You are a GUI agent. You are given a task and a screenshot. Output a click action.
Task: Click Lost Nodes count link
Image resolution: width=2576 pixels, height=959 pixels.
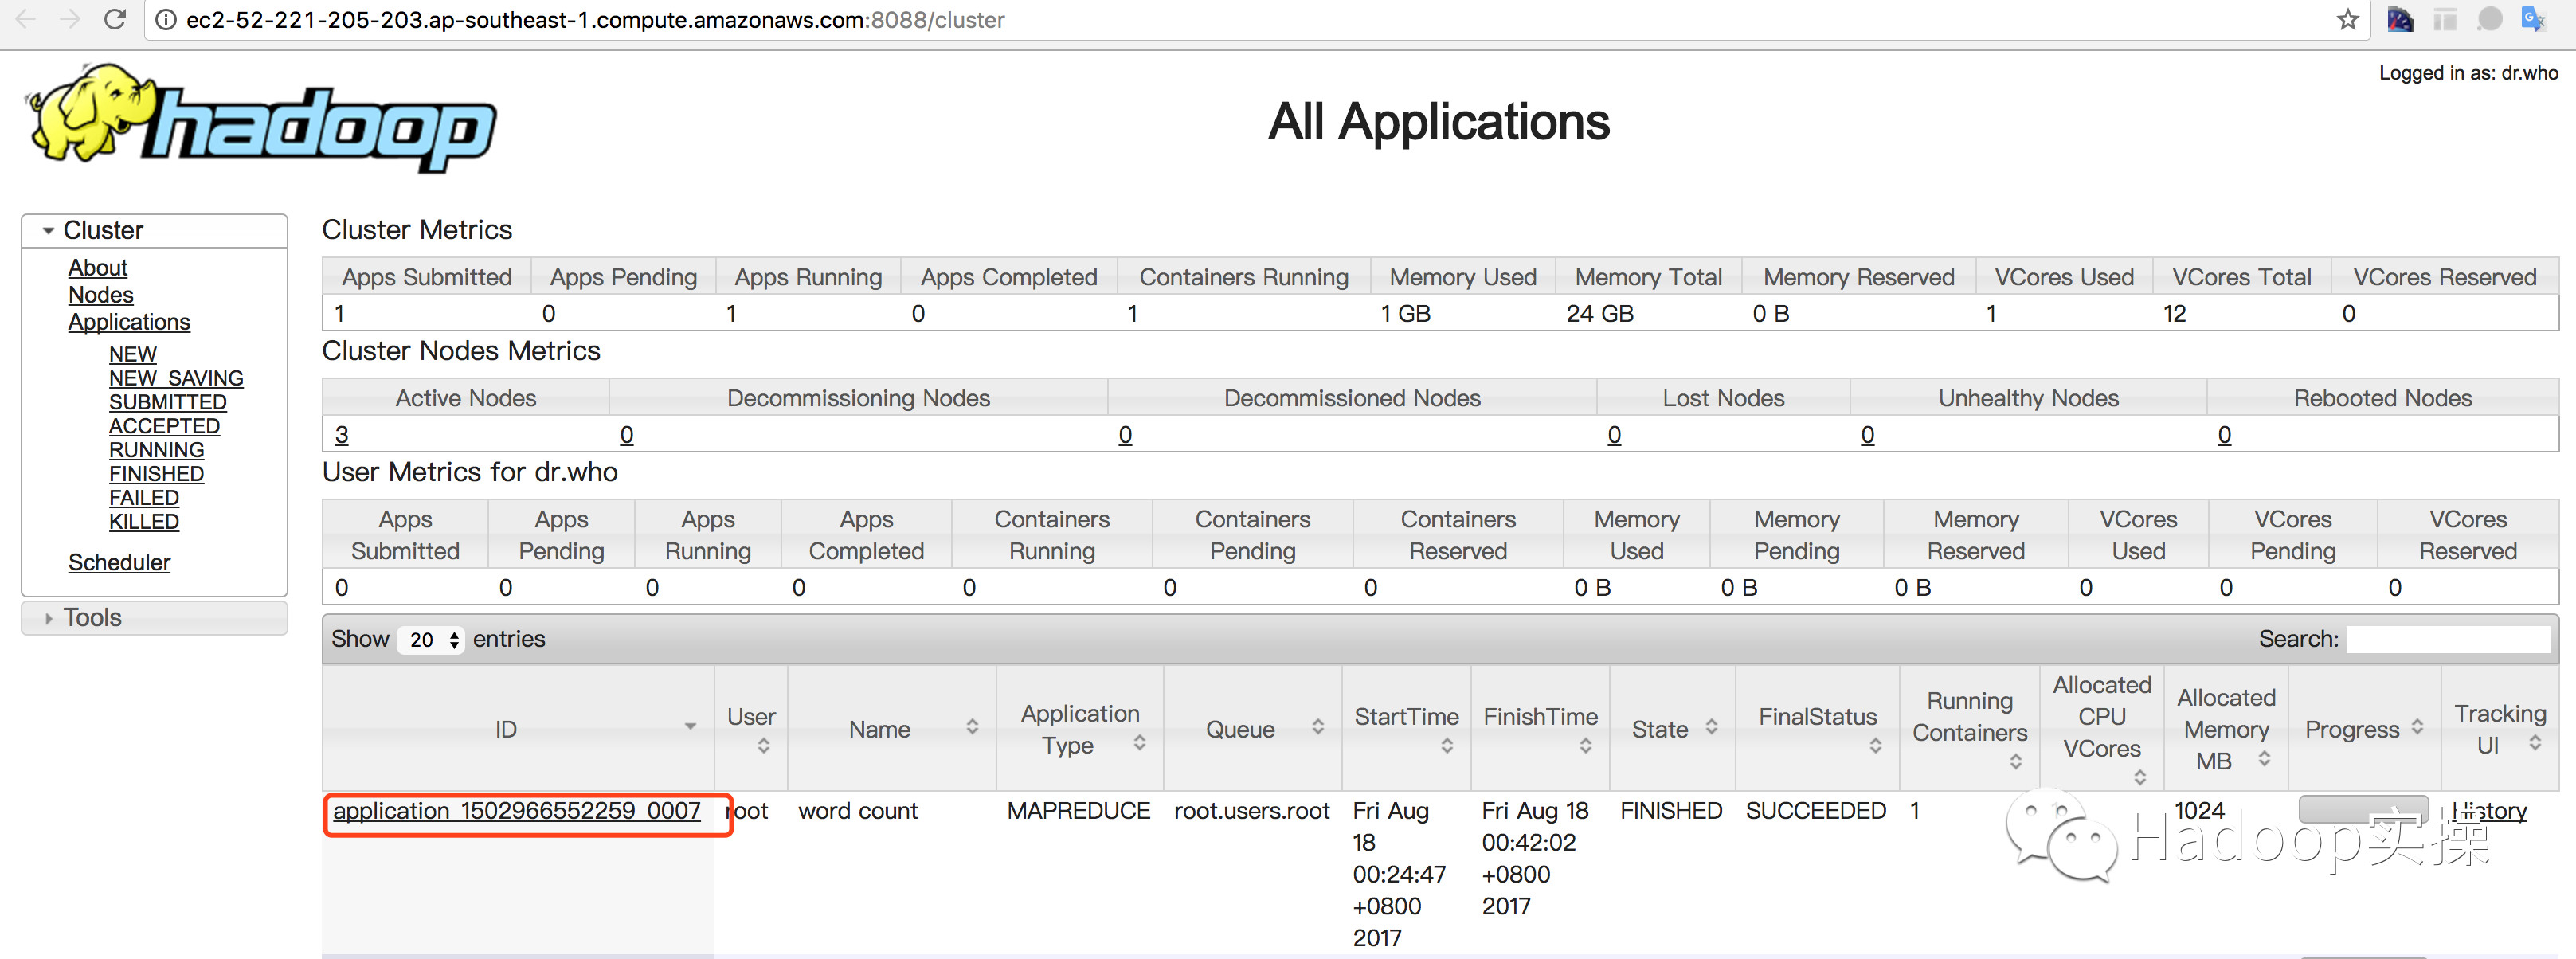tap(1614, 435)
